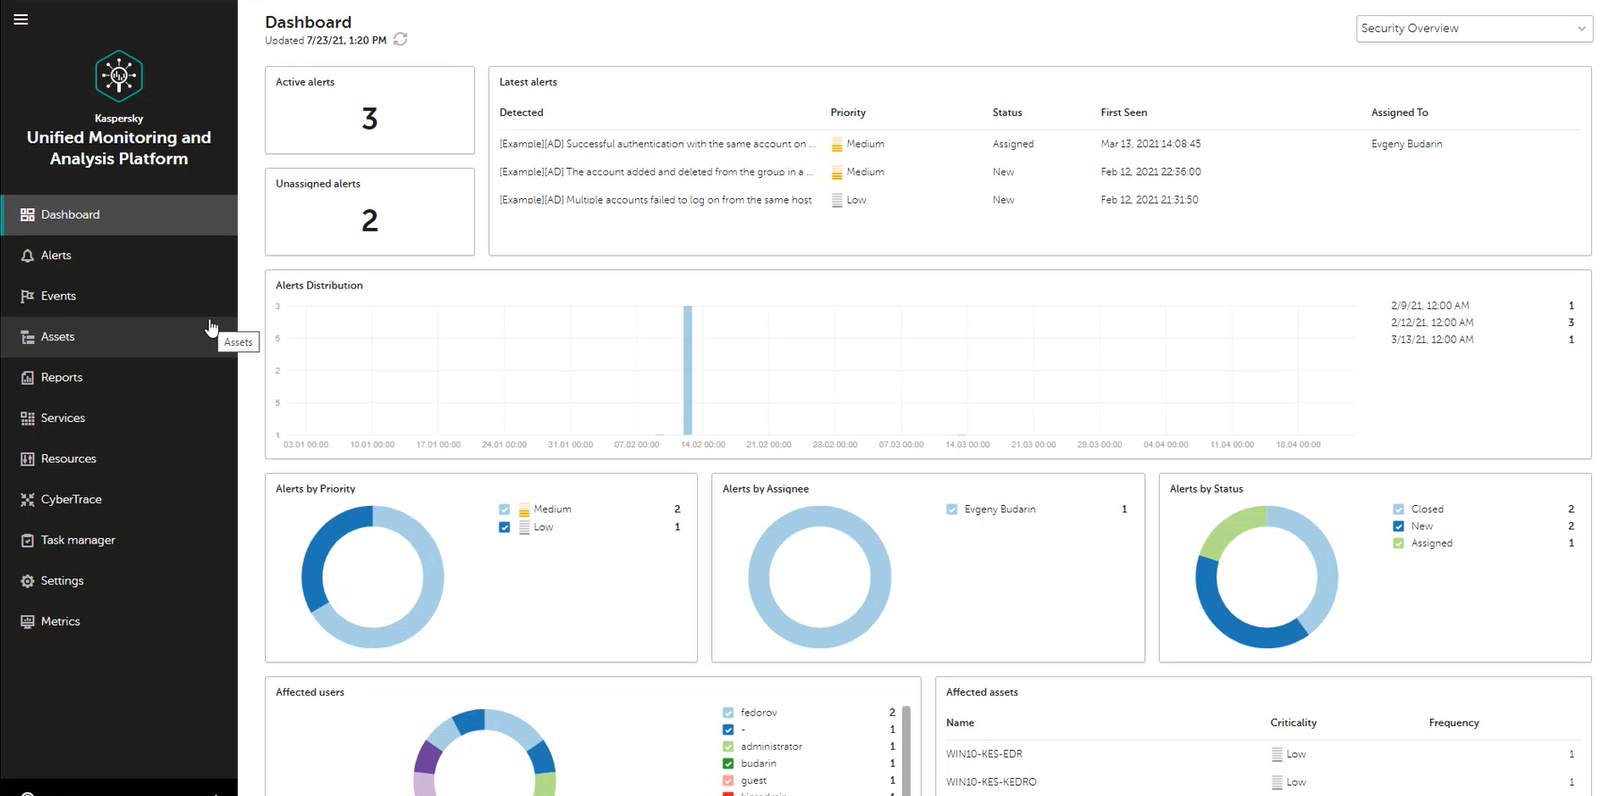Click the Detected column header
The width and height of the screenshot is (1600, 796).
click(x=521, y=113)
